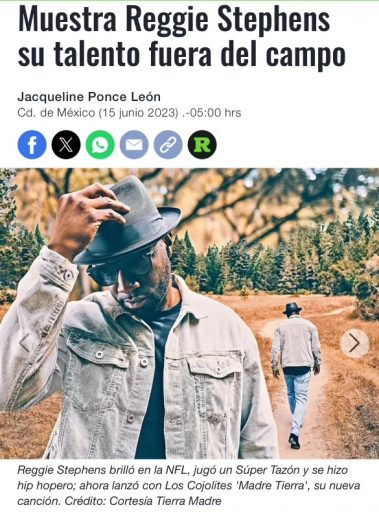Share the article on Facebook
The image size is (379, 512).
[32, 145]
